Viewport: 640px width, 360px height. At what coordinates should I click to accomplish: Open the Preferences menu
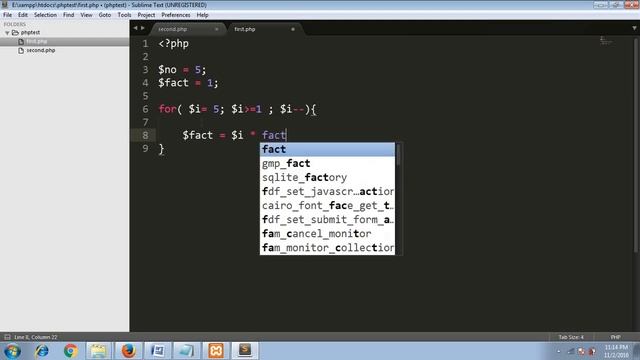(176, 15)
